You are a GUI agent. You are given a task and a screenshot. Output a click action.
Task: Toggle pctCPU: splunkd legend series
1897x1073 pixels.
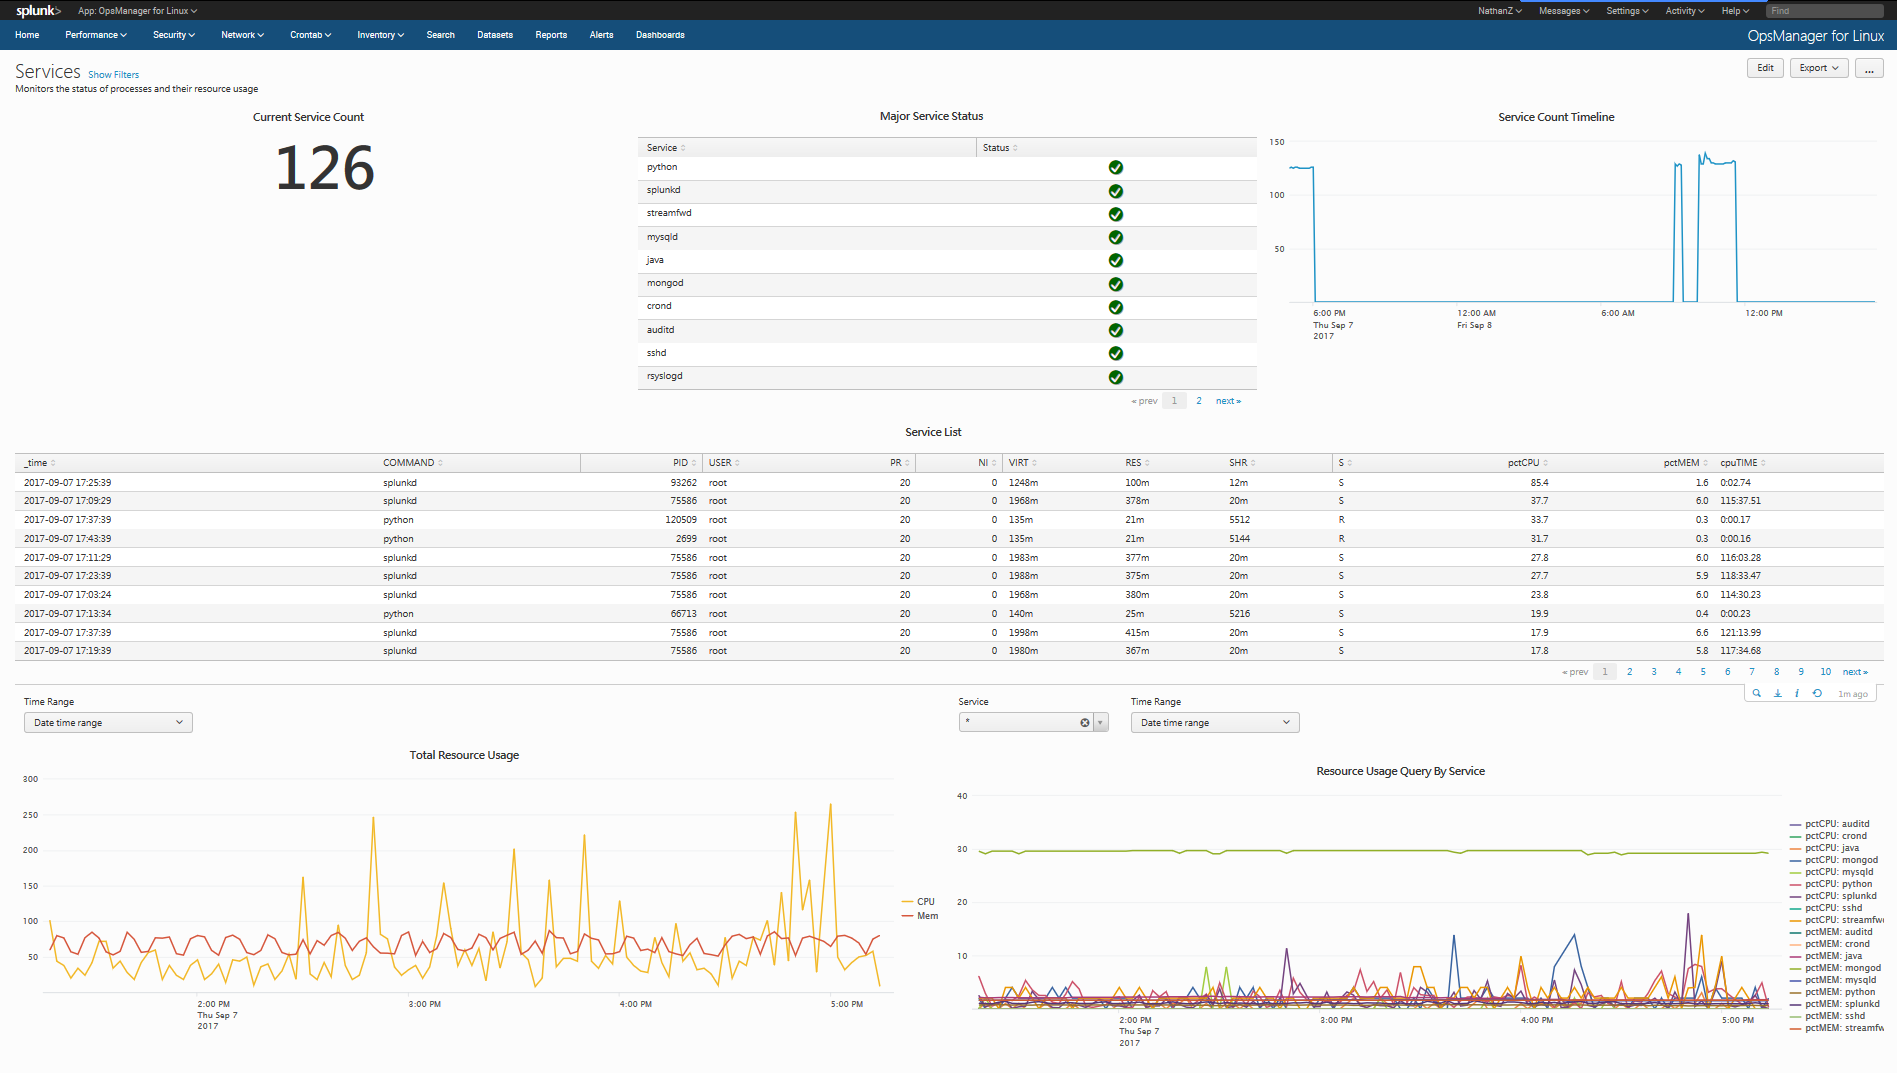point(1833,896)
